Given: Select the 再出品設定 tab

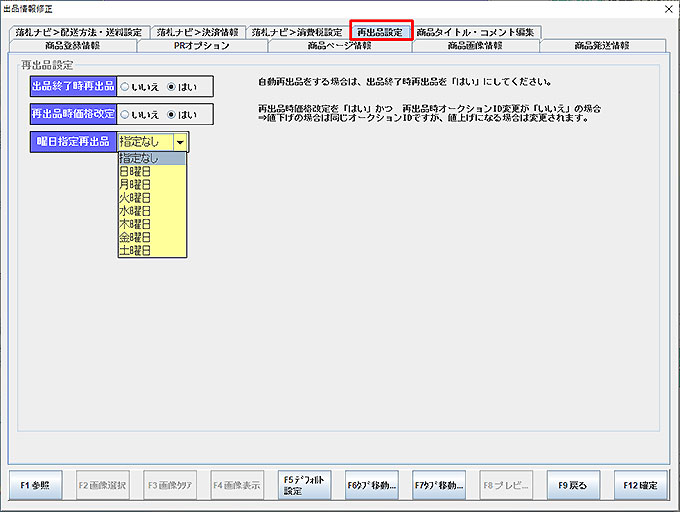Looking at the screenshot, I should (x=380, y=32).
